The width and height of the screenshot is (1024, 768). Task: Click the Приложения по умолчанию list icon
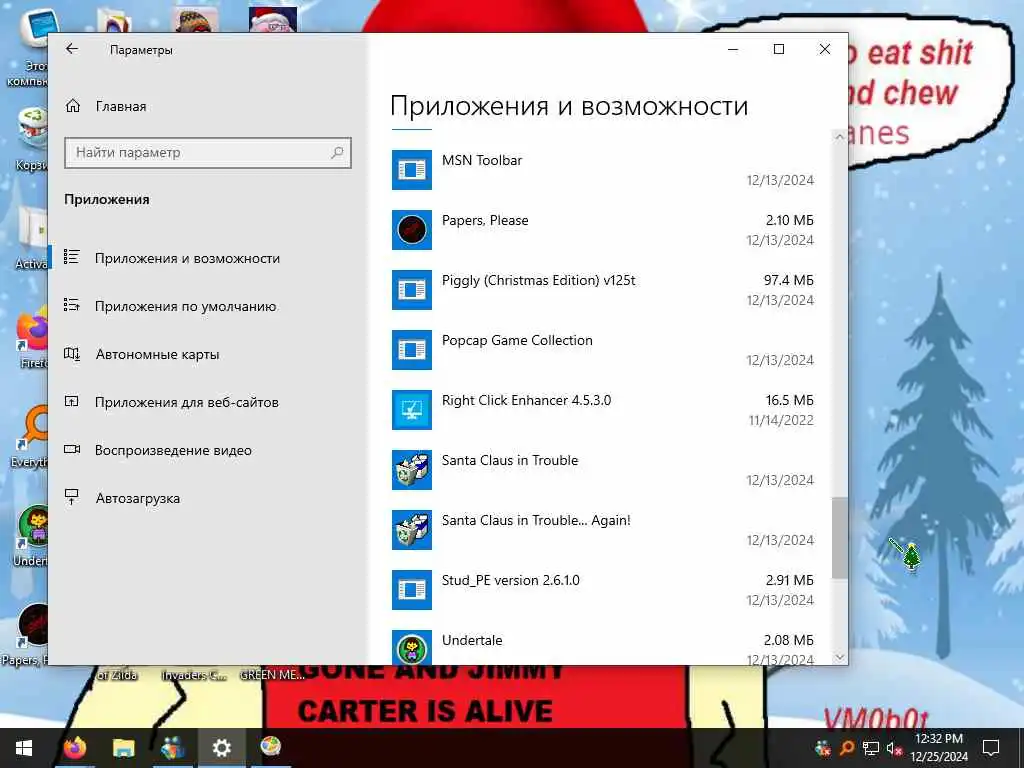72,305
